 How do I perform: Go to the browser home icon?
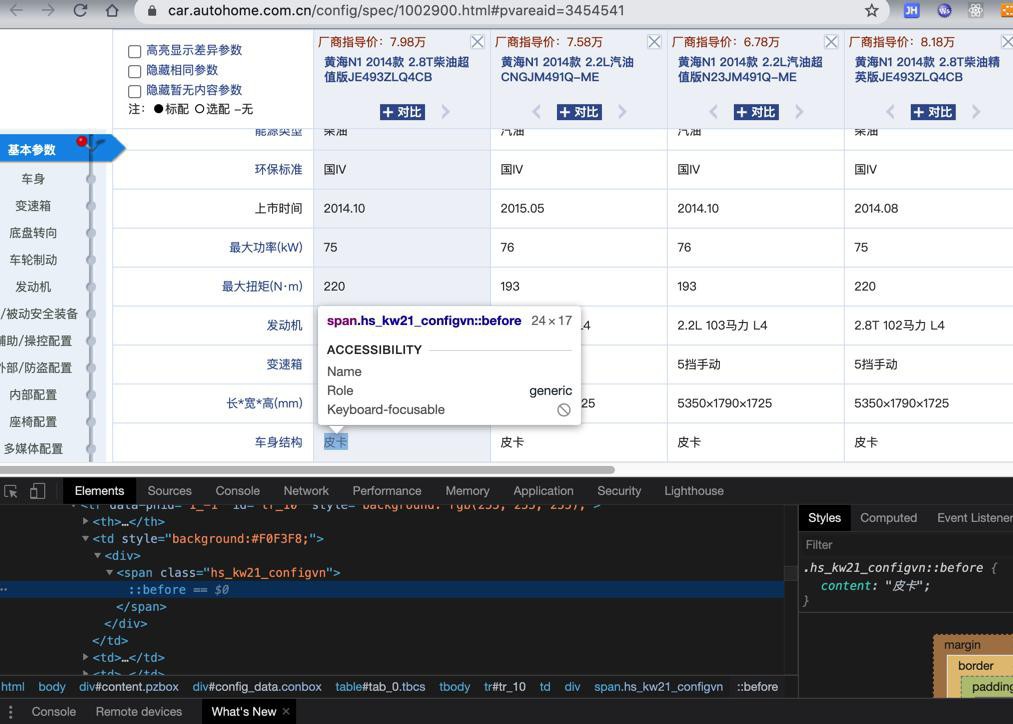click(112, 10)
